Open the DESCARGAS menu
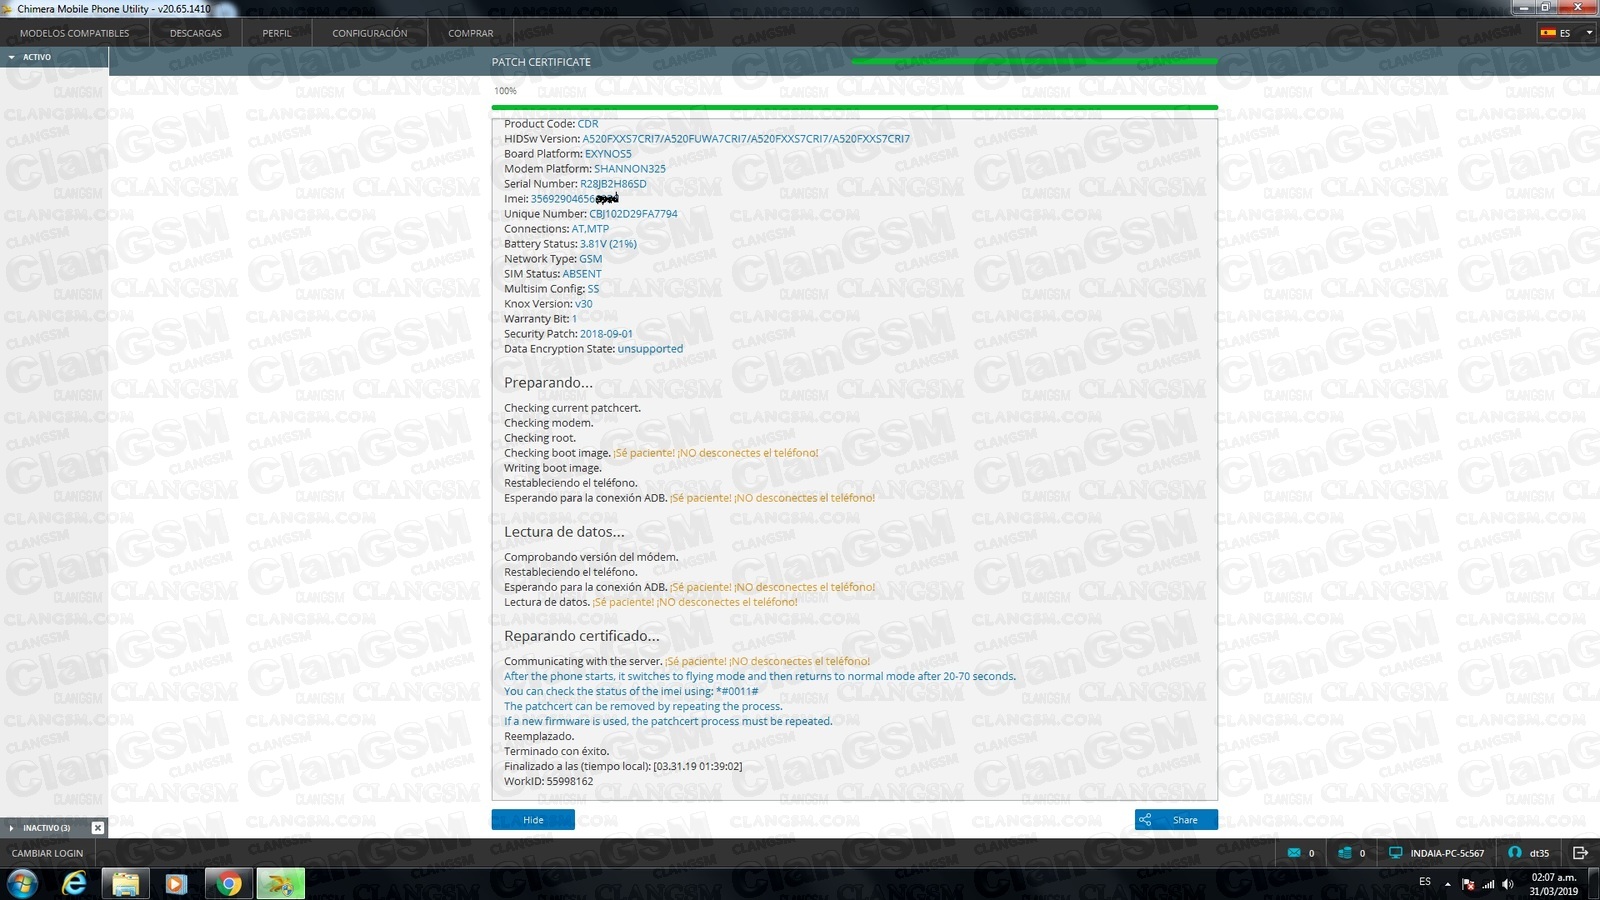Screen dimensions: 1600x900 coord(196,33)
